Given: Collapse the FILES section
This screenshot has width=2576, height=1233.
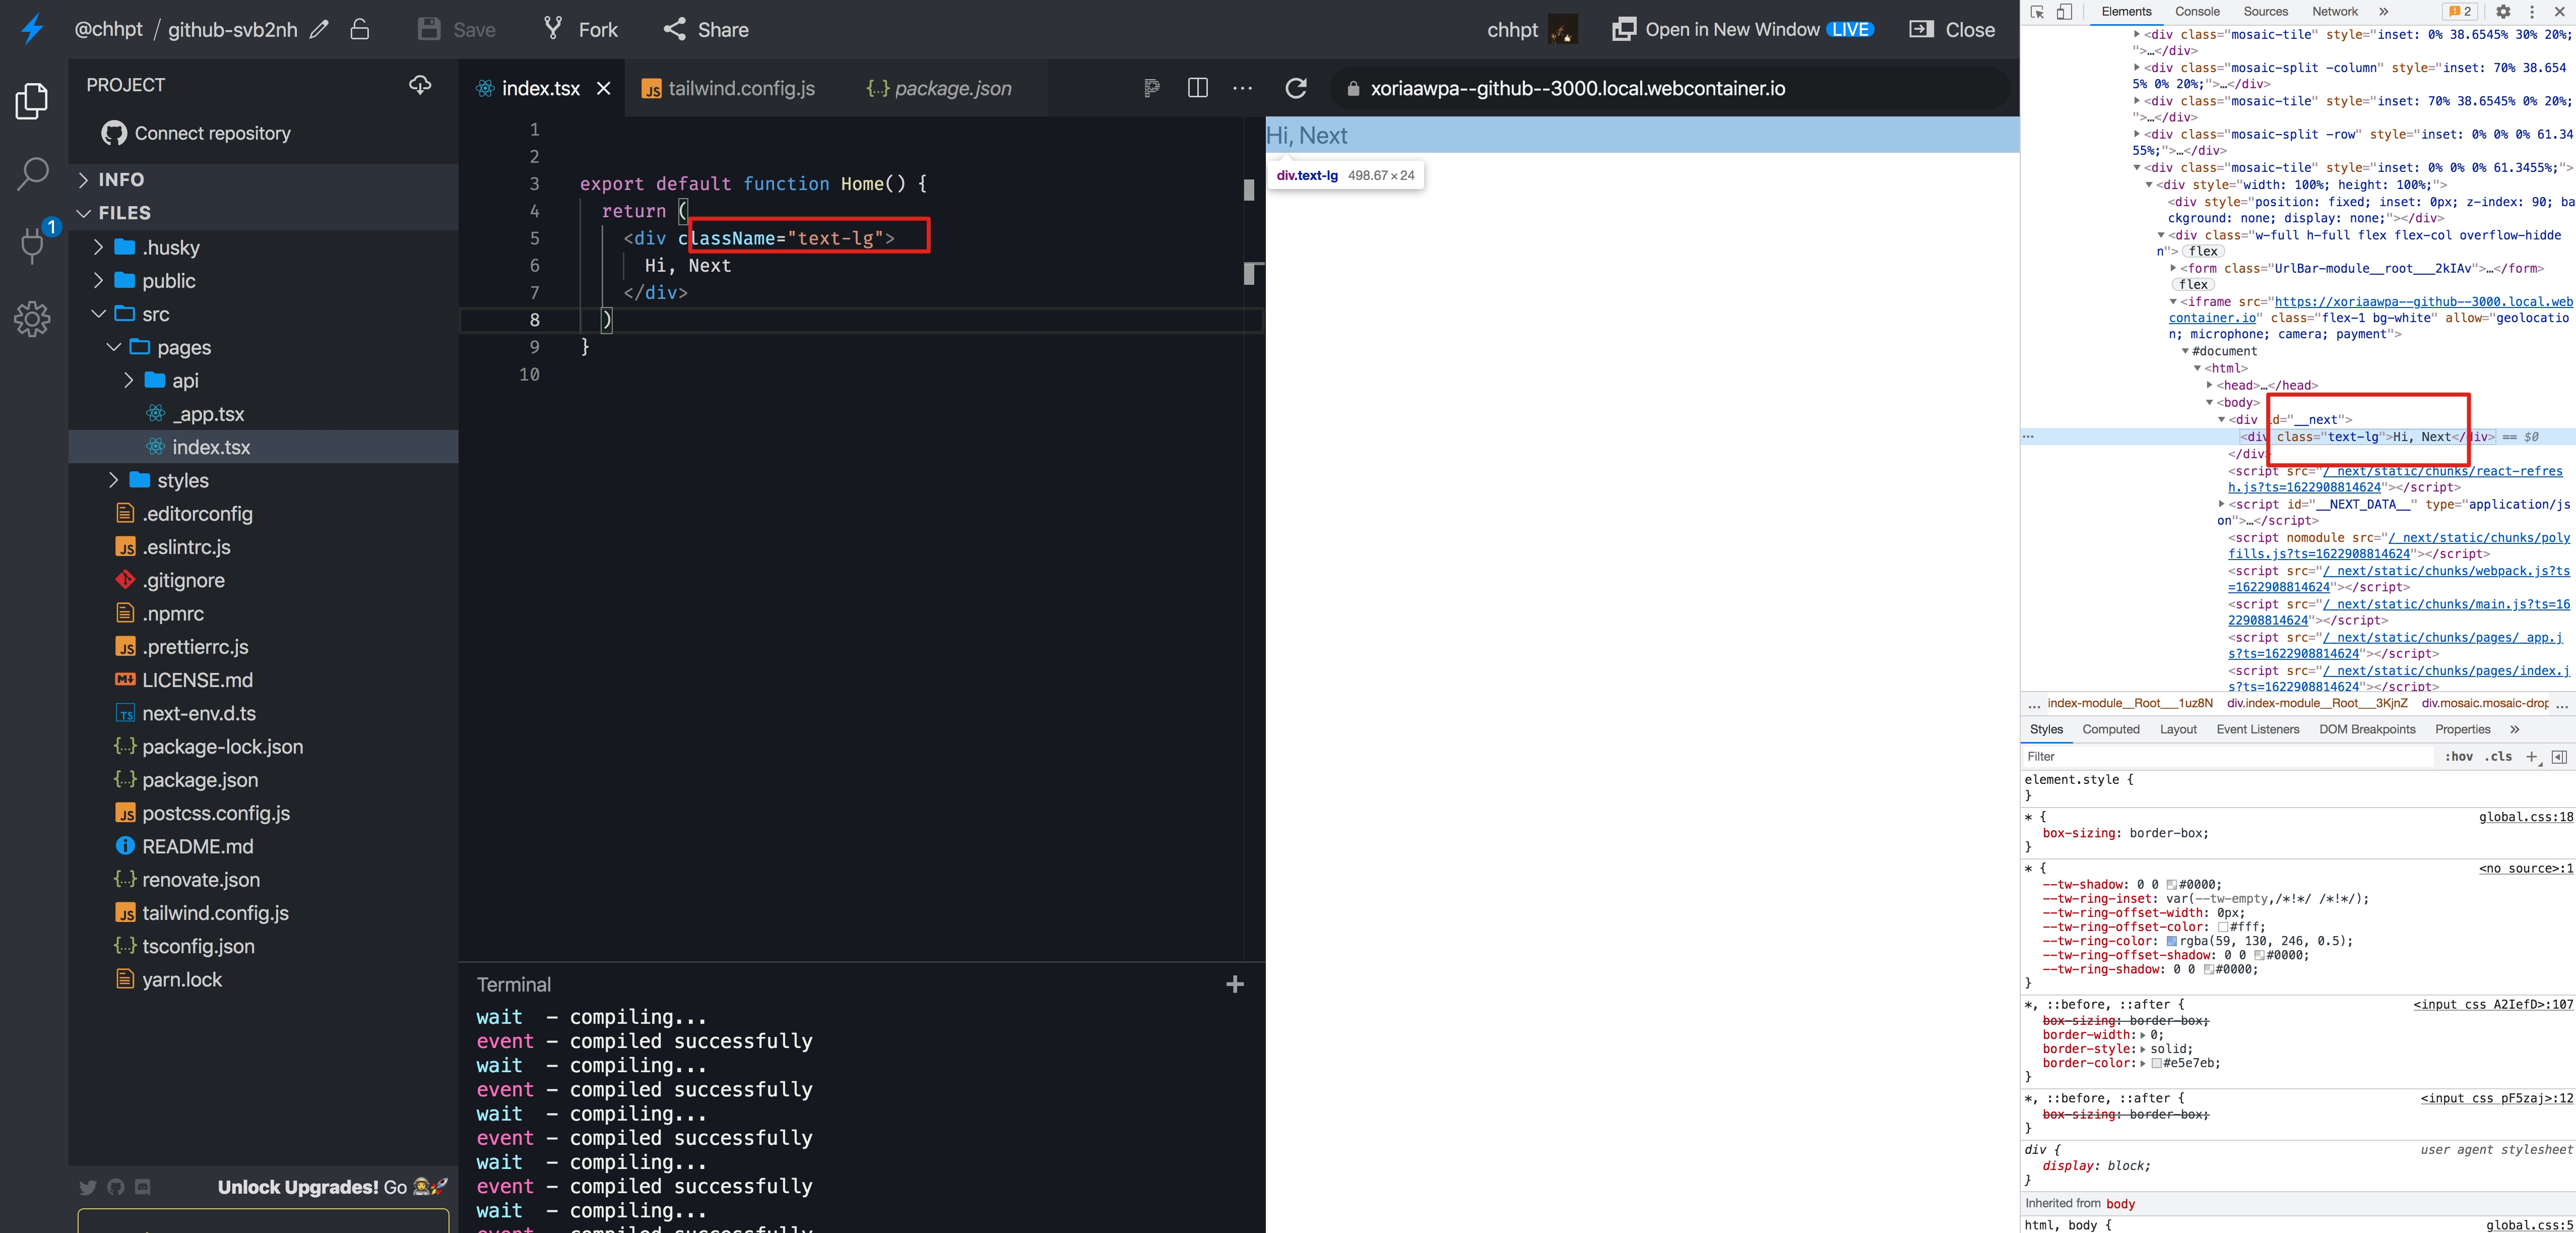Looking at the screenshot, I should tap(263, 213).
